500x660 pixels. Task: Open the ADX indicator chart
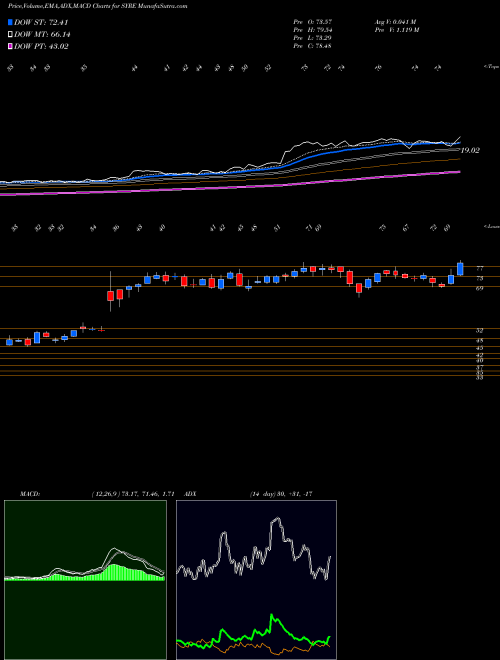point(256,580)
